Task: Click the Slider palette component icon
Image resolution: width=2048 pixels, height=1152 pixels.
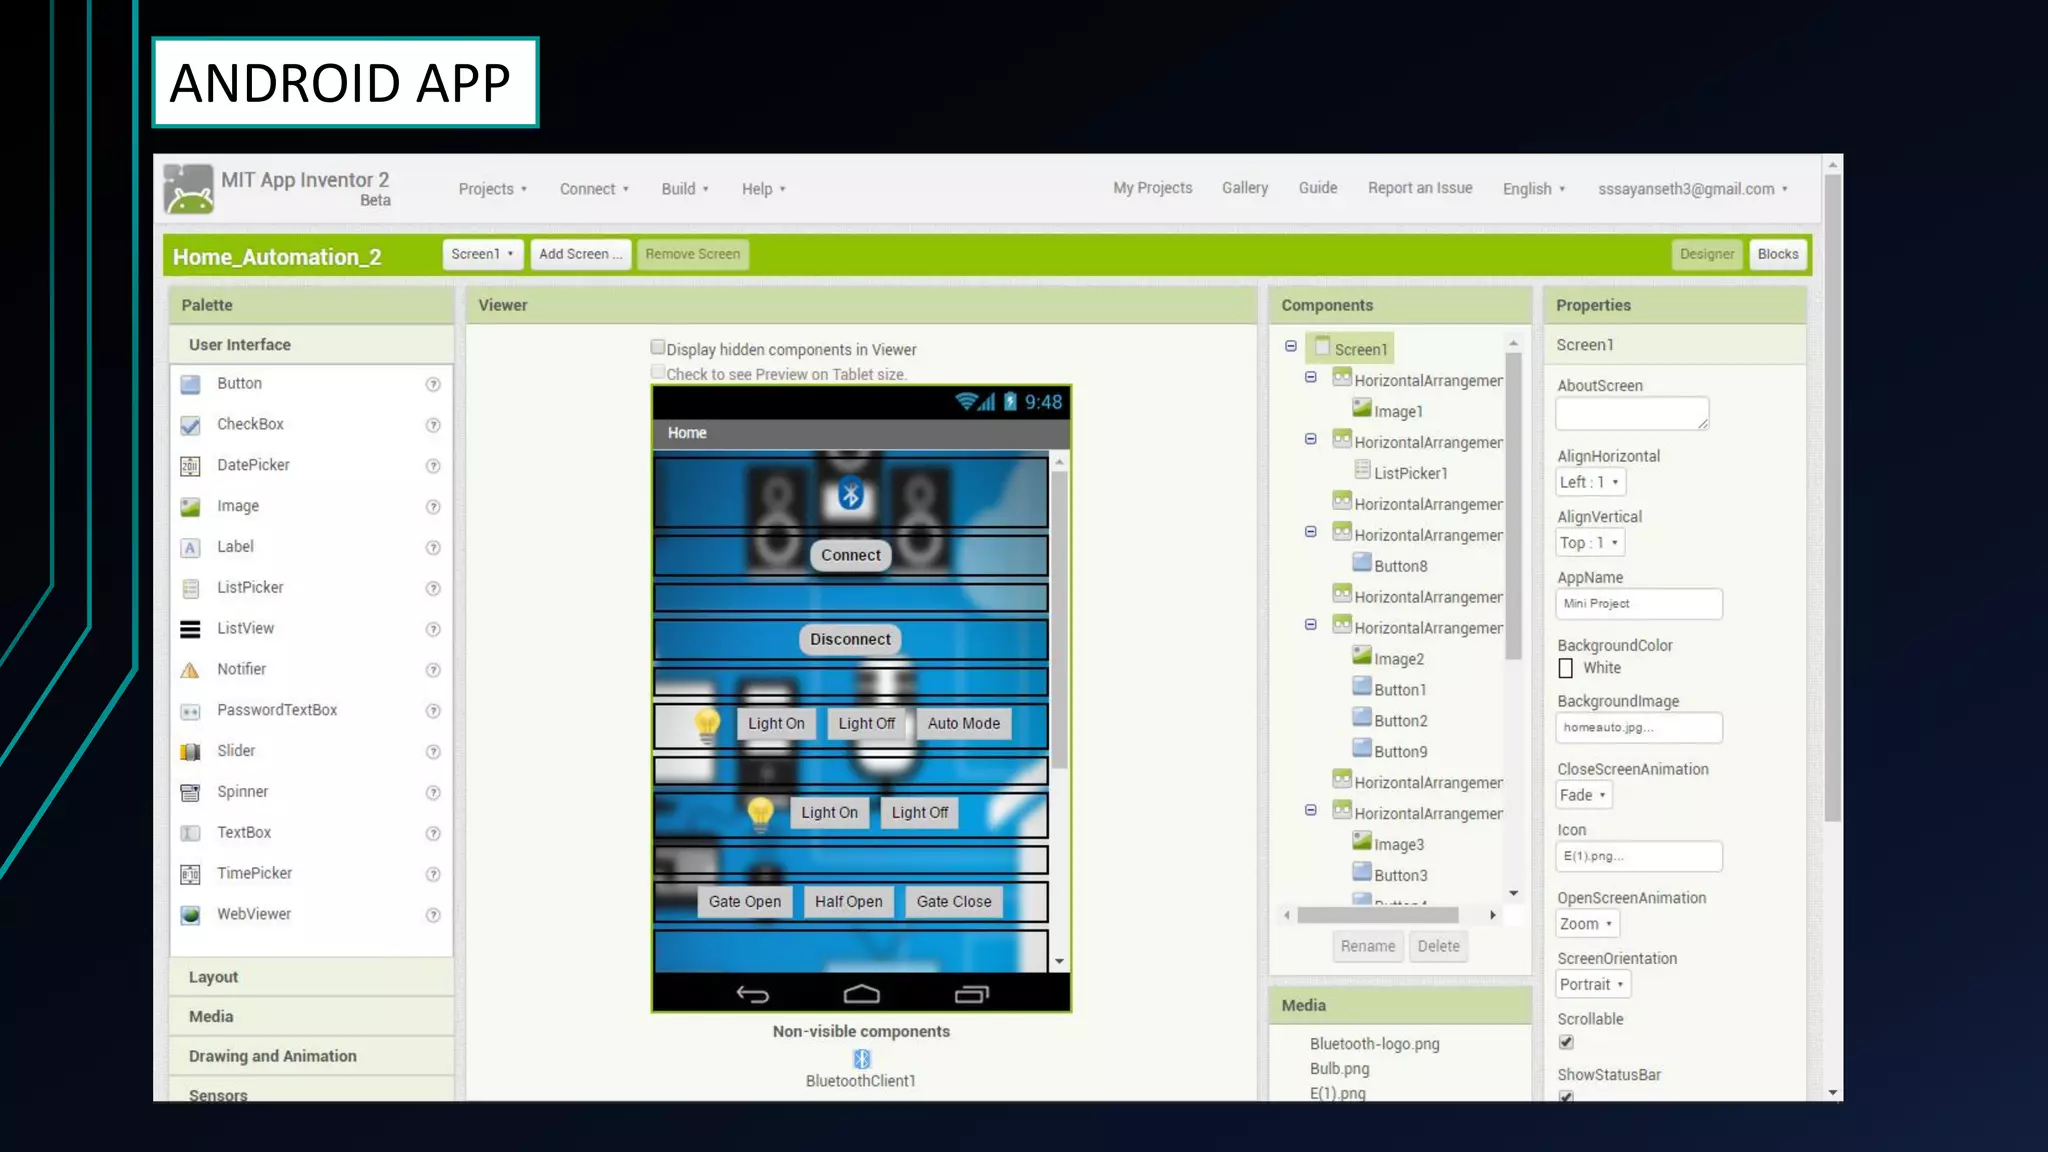Action: [190, 752]
